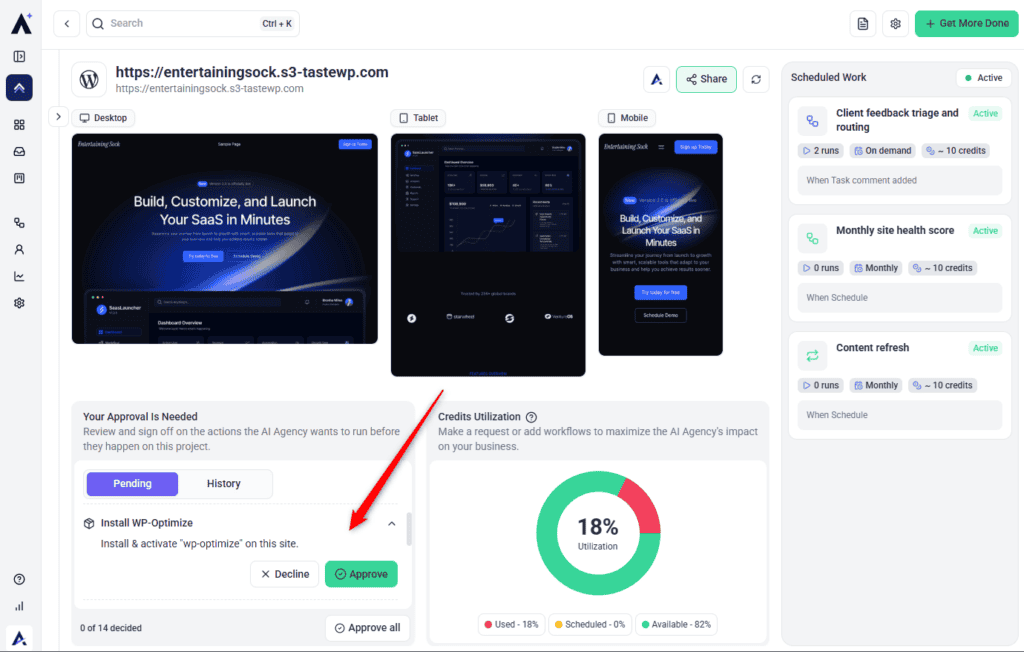The height and width of the screenshot is (652, 1024).
Task: Click the On demand chip
Action: (882, 151)
